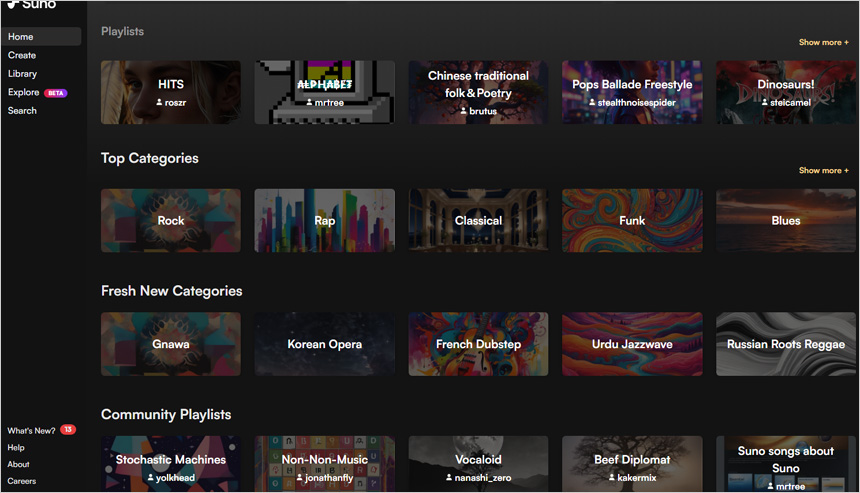Choose the Korean Opera category tile
The image size is (860, 493).
coord(324,344)
